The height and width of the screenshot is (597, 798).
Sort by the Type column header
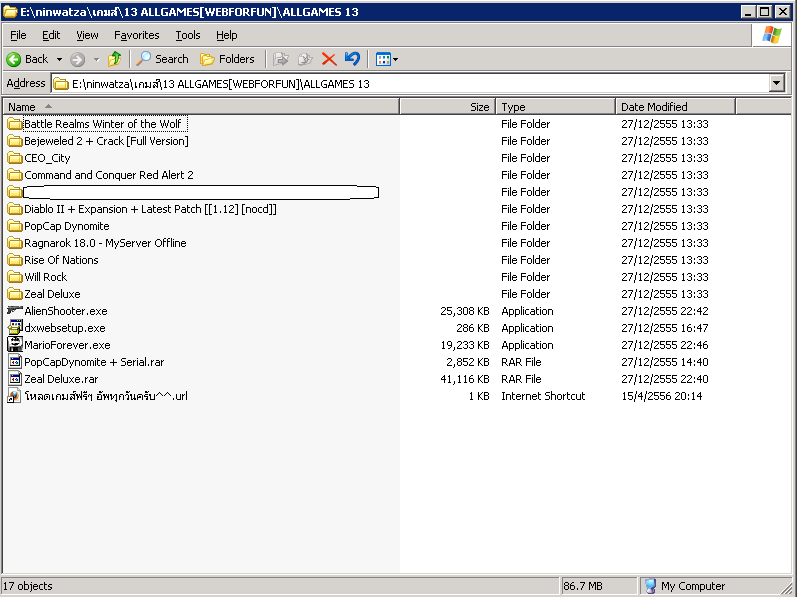(x=556, y=107)
